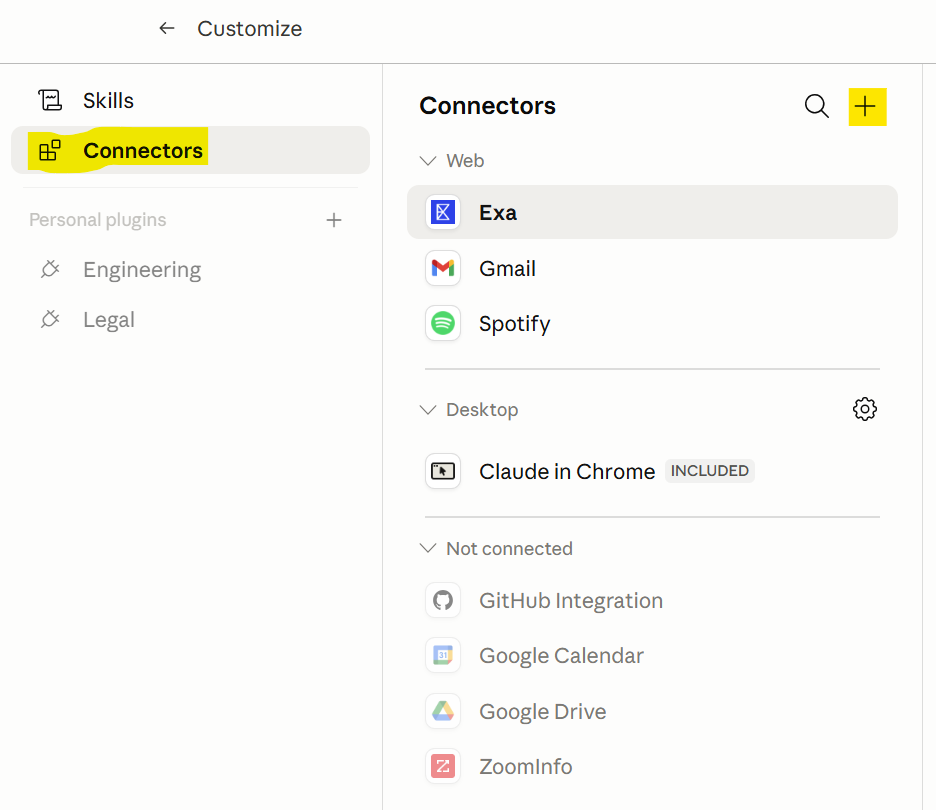The width and height of the screenshot is (936, 810).
Task: Open Claude in Chrome connector
Action: (652, 471)
